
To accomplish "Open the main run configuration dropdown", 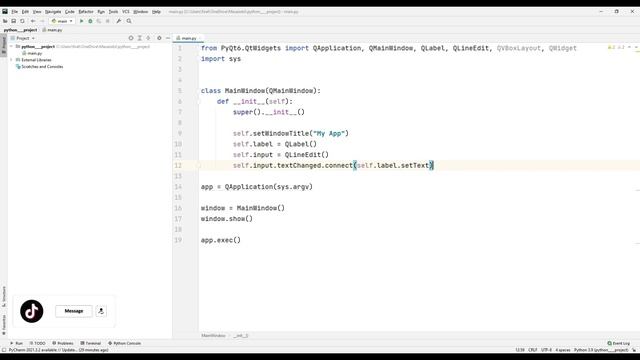I will pos(62,21).
